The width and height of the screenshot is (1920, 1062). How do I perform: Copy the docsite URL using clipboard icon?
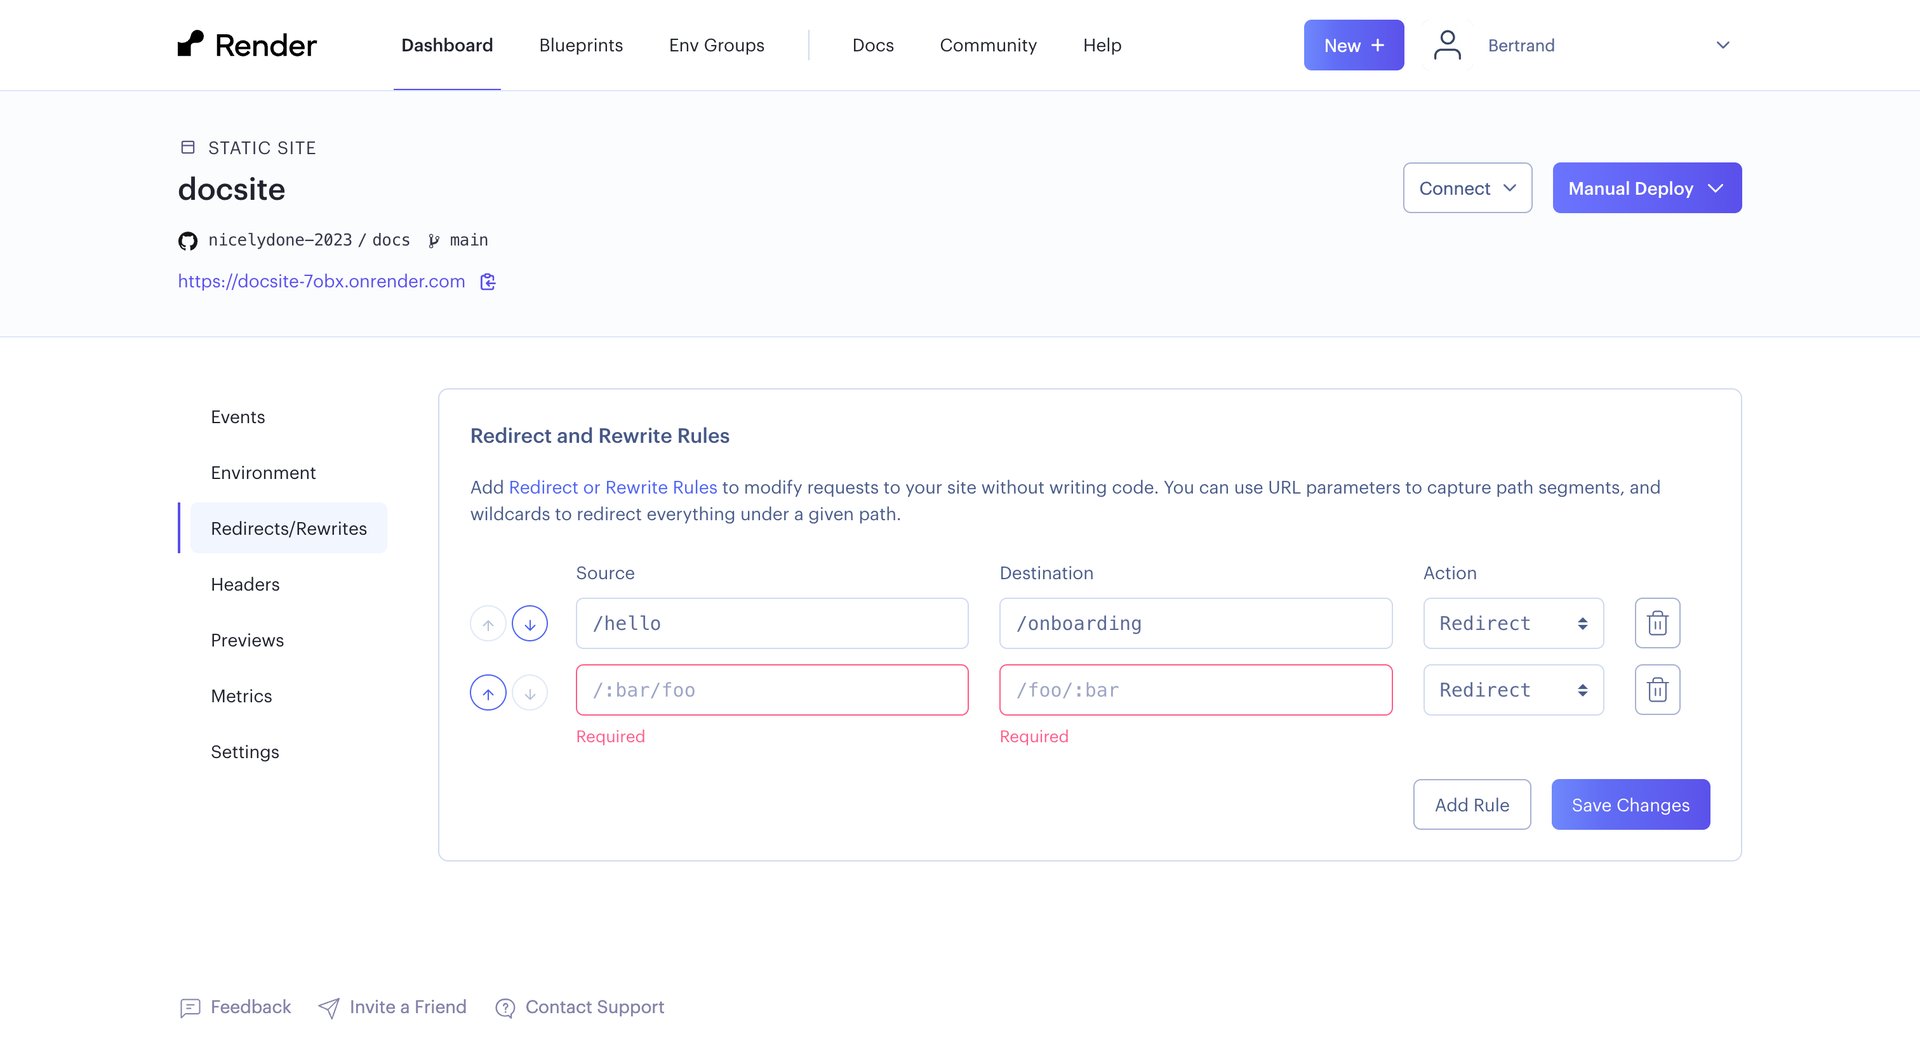[x=488, y=282]
